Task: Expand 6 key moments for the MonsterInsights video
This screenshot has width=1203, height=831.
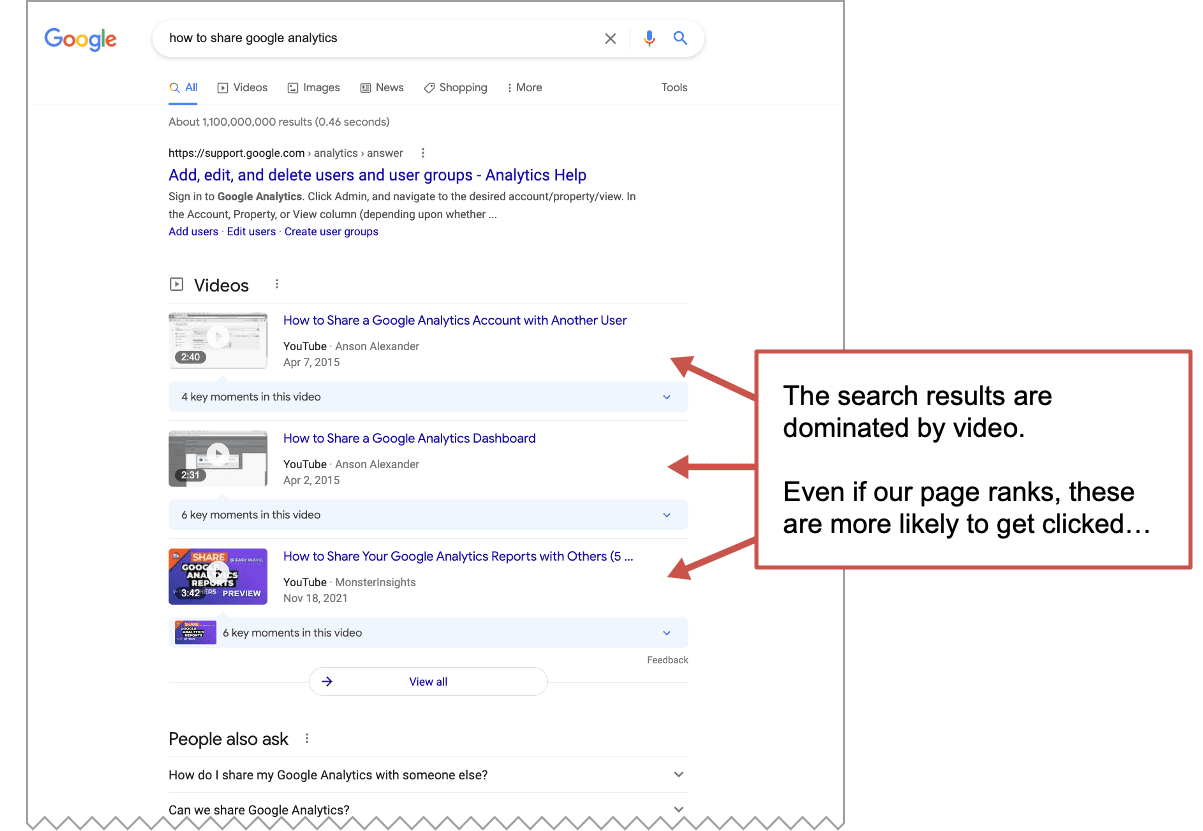Action: tap(428, 633)
